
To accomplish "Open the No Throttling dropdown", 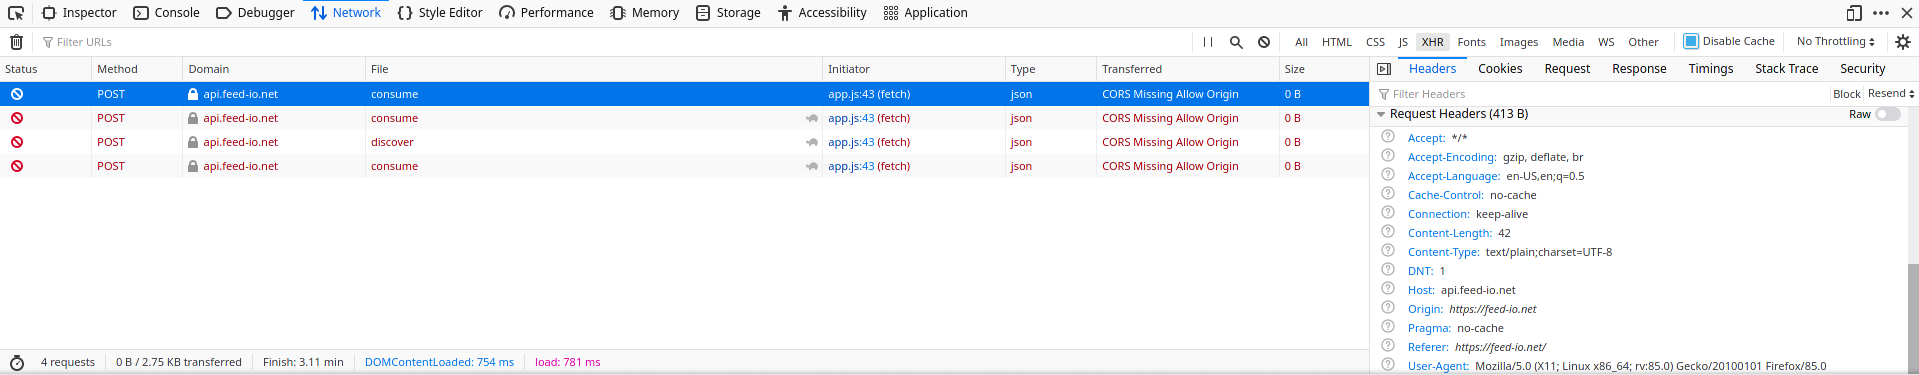I will point(1836,41).
